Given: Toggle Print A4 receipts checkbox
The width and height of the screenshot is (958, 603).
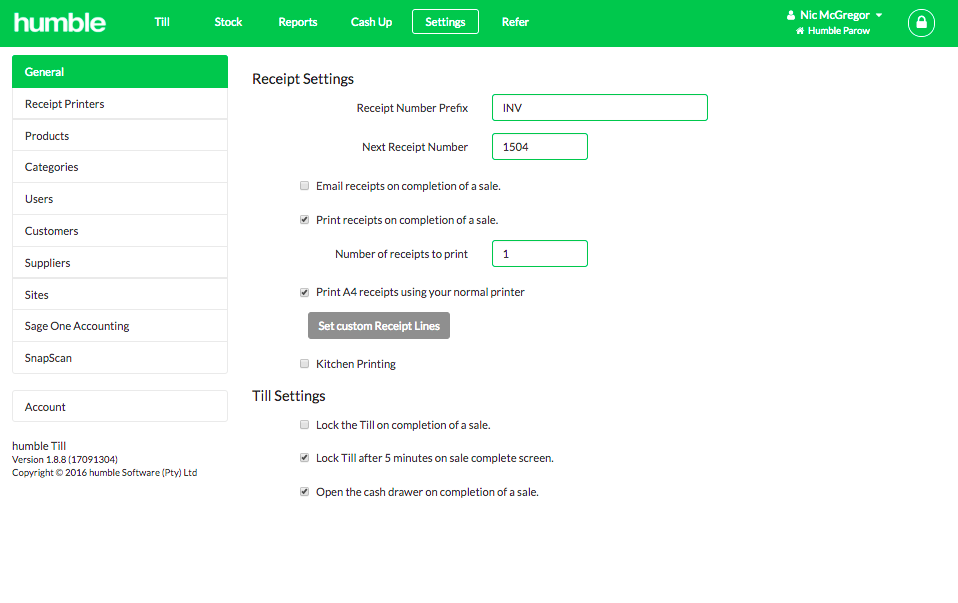Looking at the screenshot, I should point(304,293).
